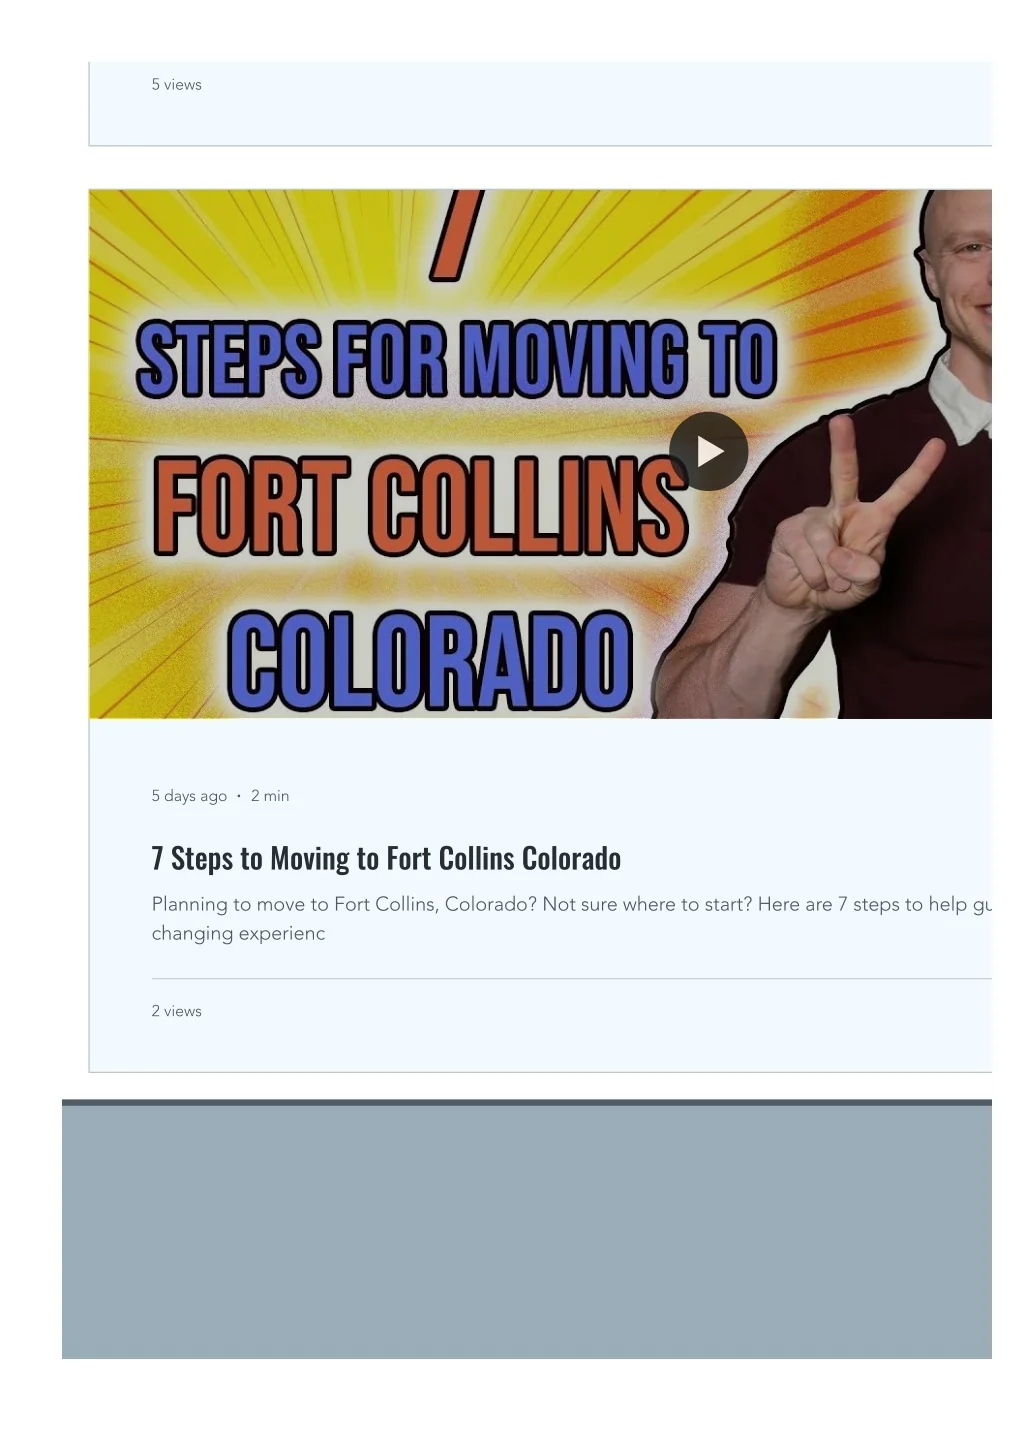The width and height of the screenshot is (1024, 1449).
Task: Click the gray footer section
Action: tap(527, 1232)
